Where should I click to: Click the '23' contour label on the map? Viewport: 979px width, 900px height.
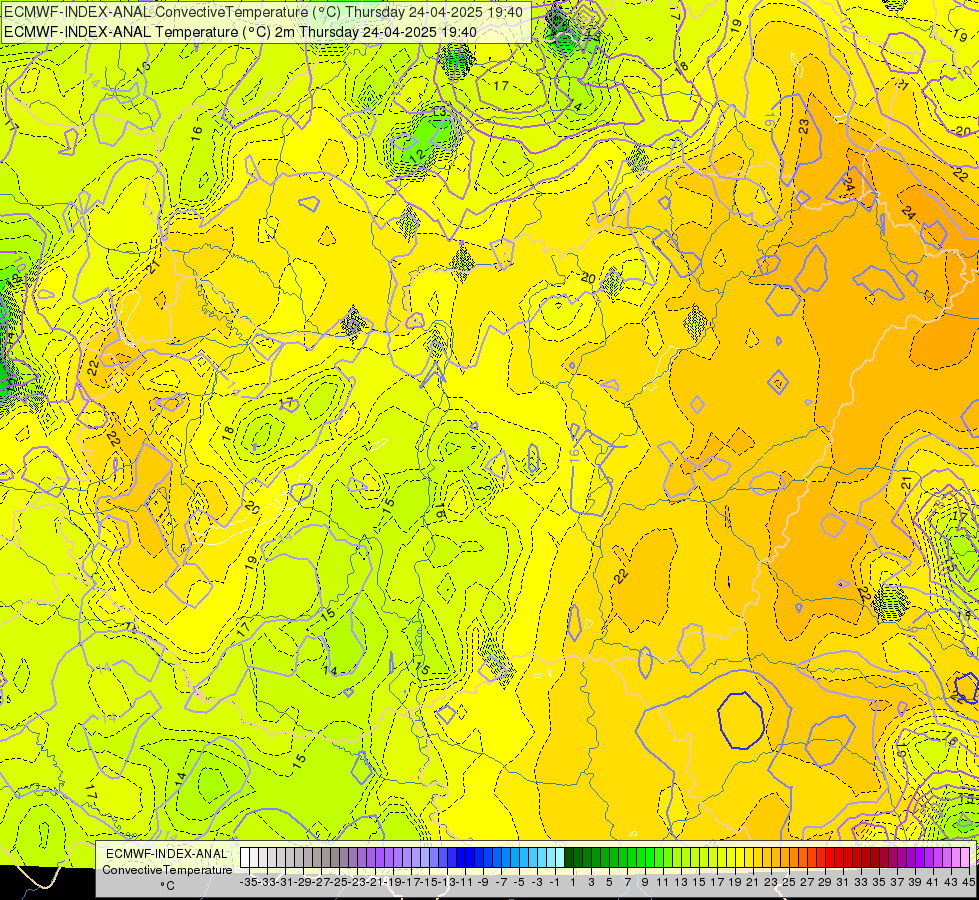804,126
